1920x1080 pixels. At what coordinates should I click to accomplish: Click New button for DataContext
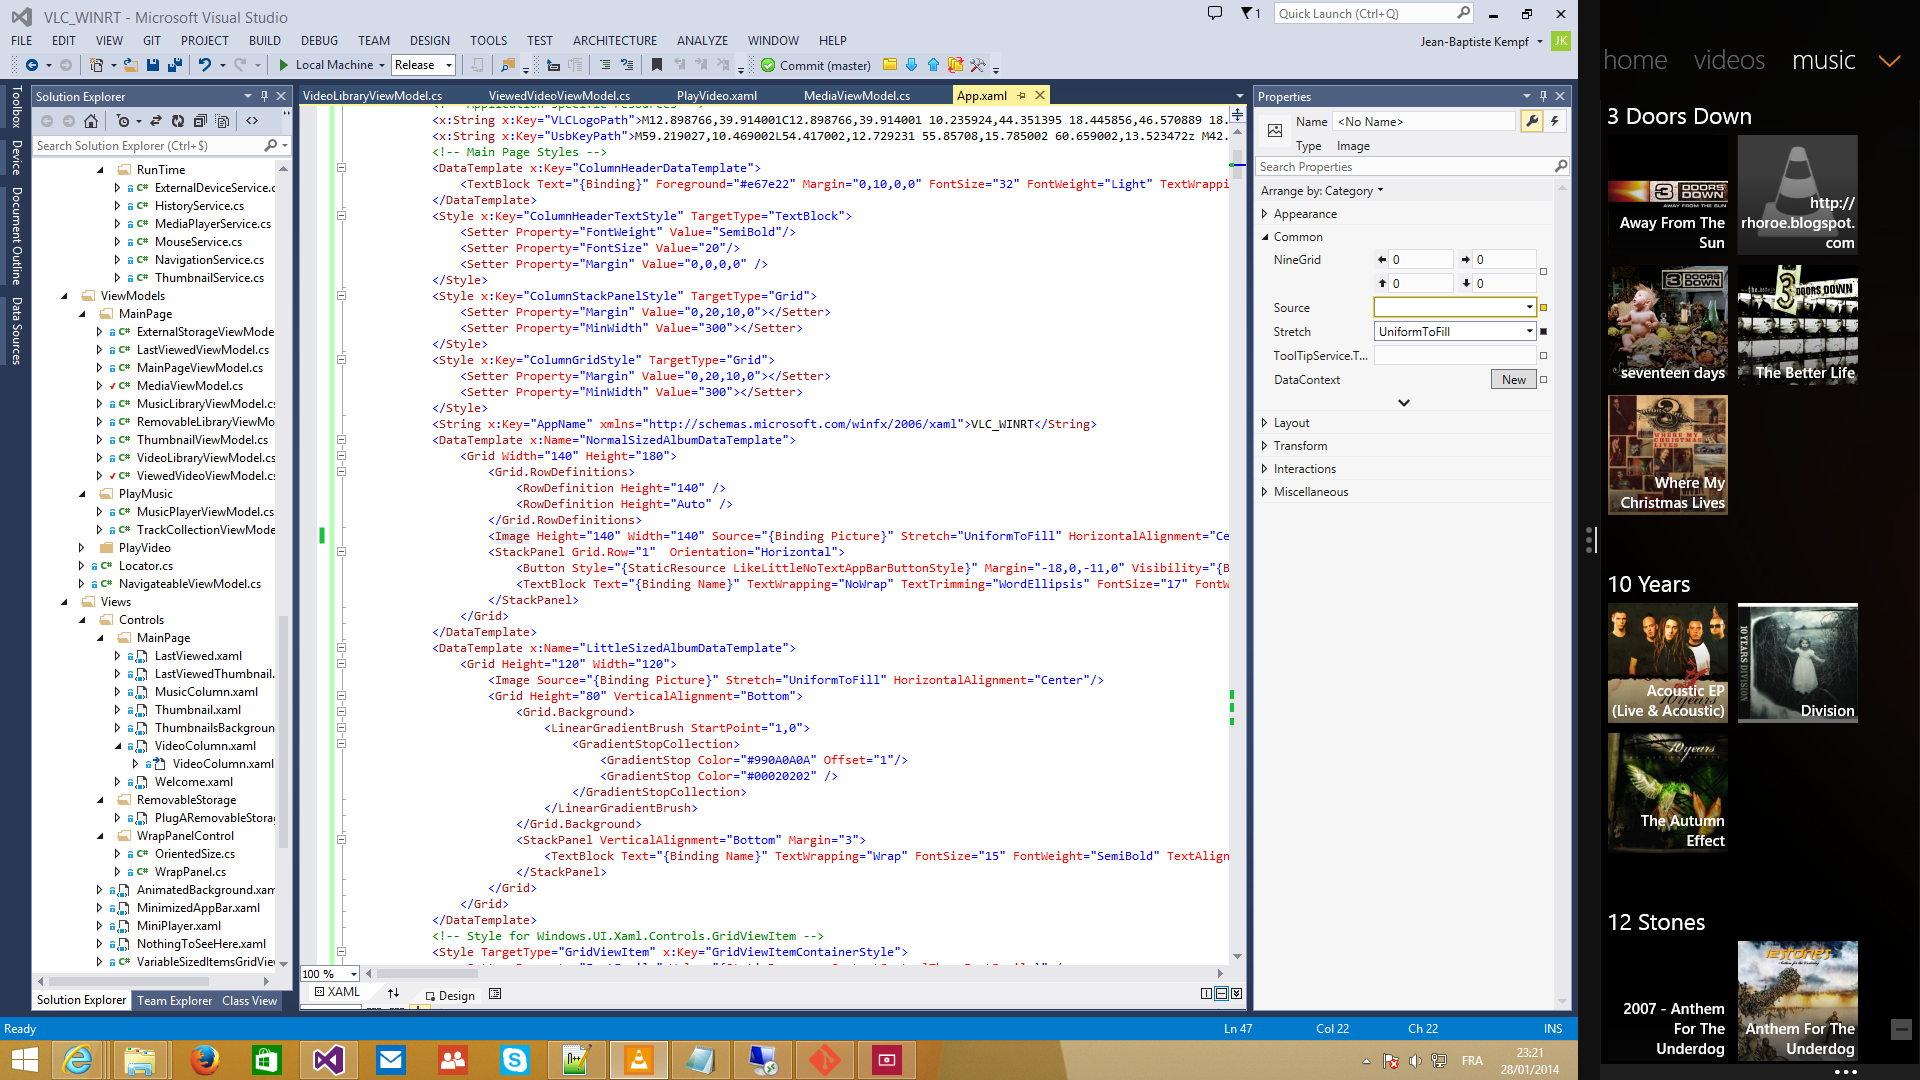[1513, 380]
